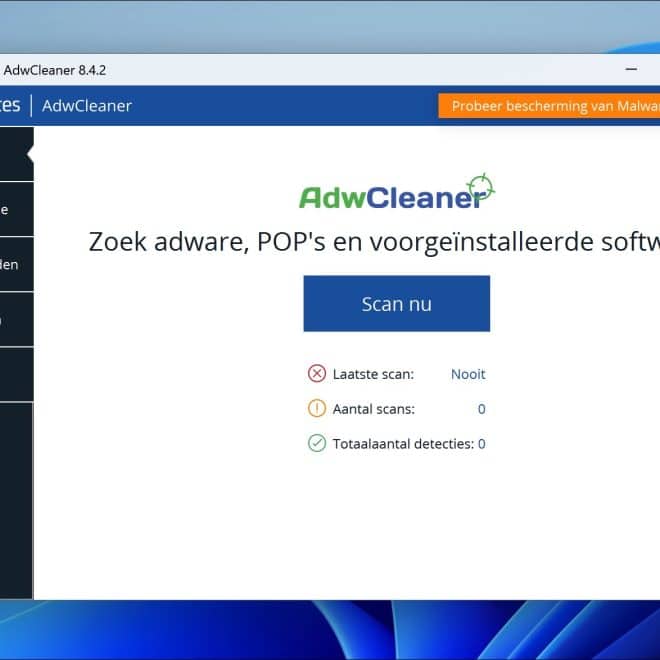Click the orange warning icon beside Aantal scans

317,408
